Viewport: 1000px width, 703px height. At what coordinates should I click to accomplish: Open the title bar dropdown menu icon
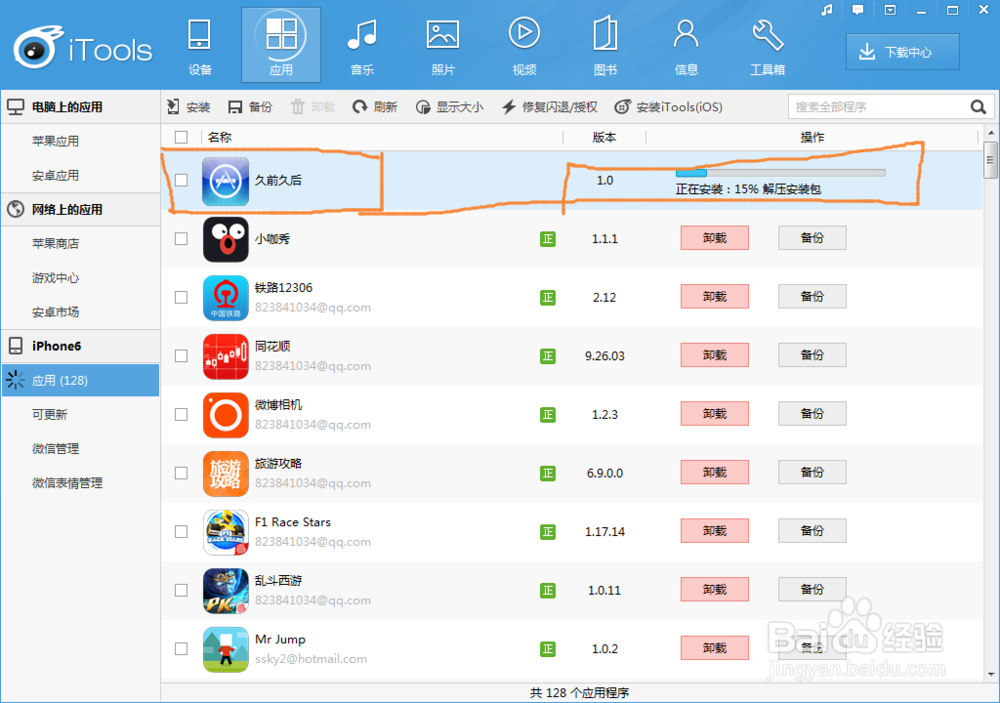[x=890, y=10]
